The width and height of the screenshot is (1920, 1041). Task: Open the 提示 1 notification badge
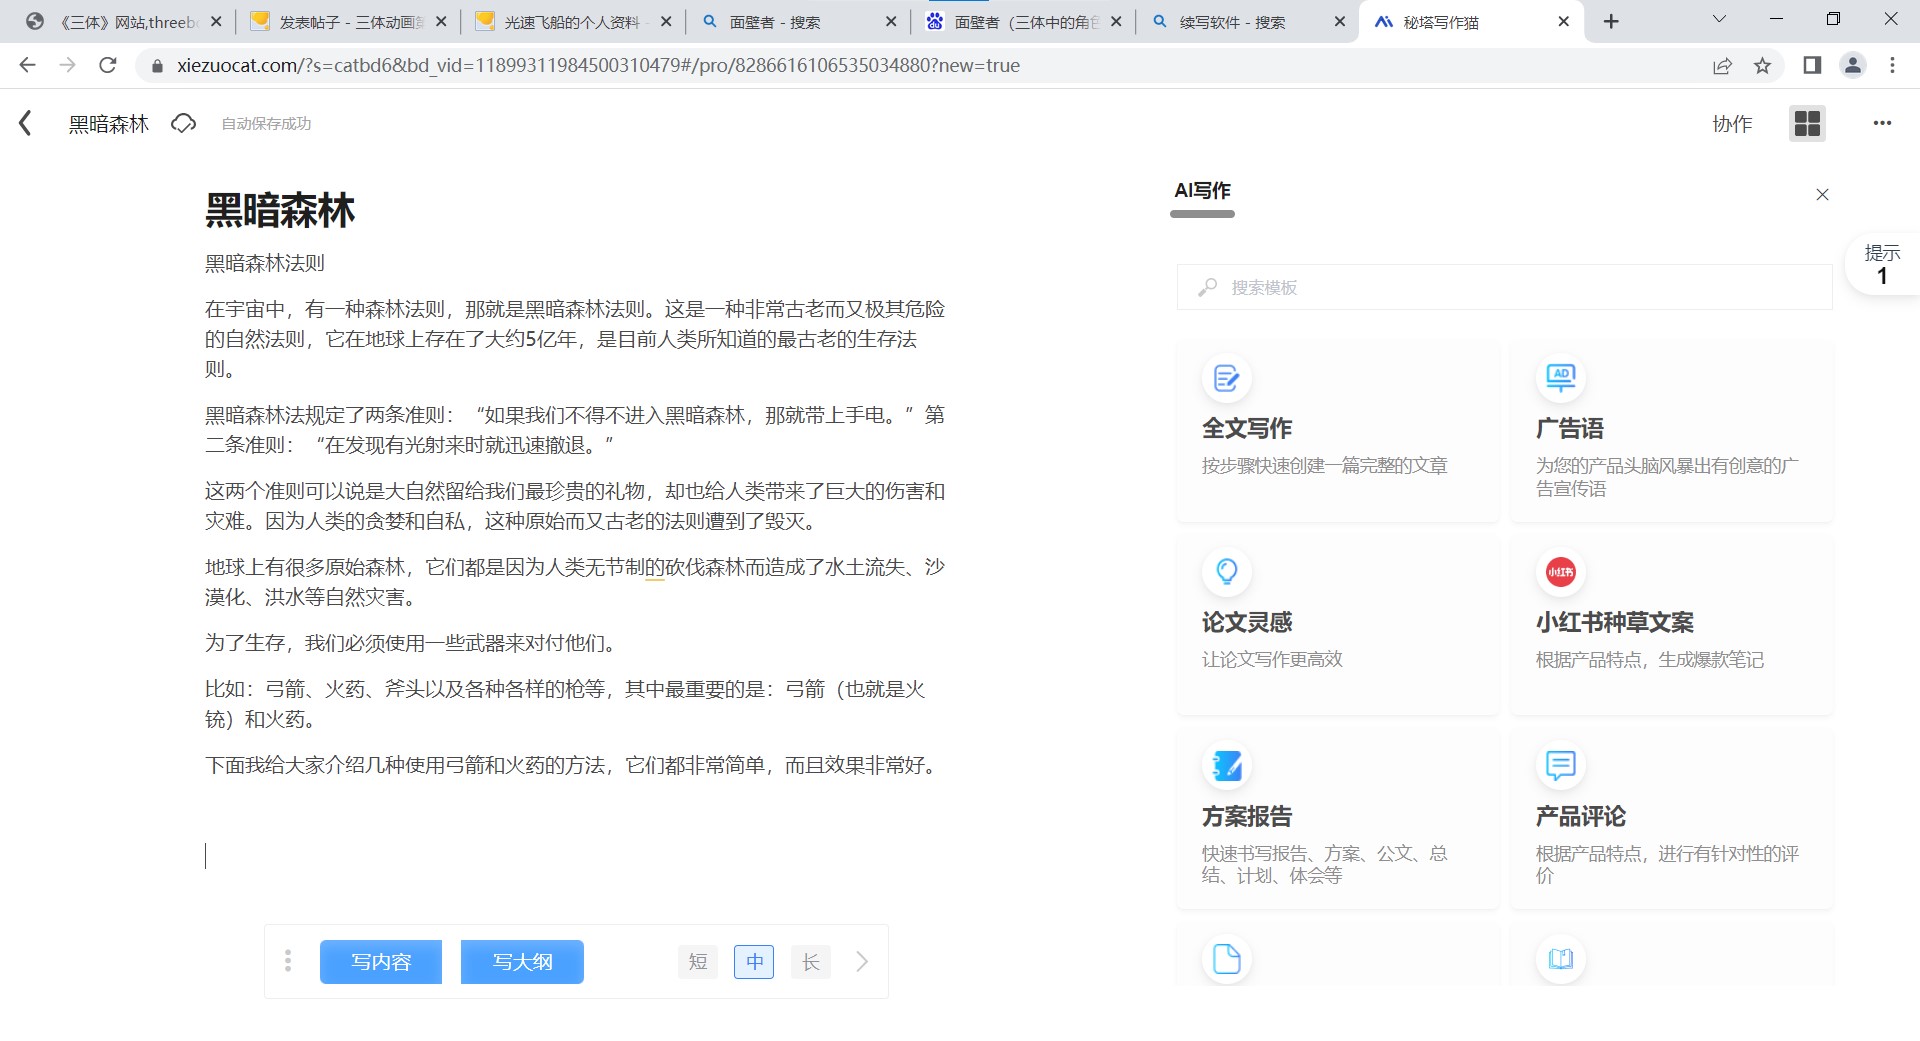click(x=1882, y=265)
